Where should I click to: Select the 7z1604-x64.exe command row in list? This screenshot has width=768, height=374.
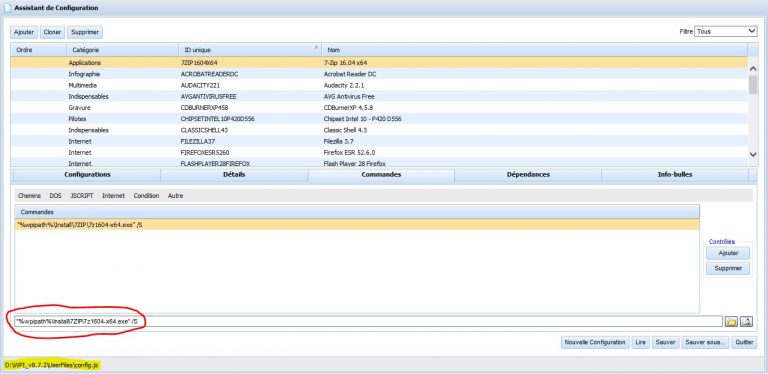pyautogui.click(x=357, y=224)
